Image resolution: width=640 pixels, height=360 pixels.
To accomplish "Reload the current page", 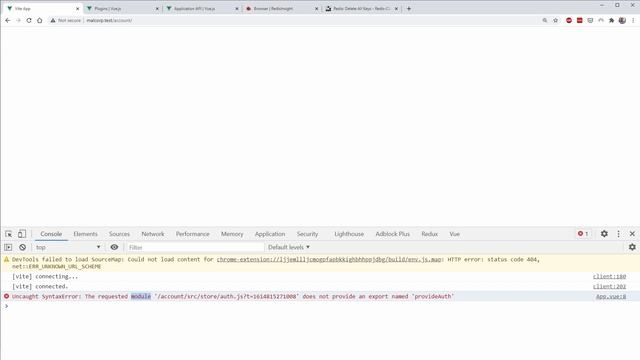I will 29,20.
